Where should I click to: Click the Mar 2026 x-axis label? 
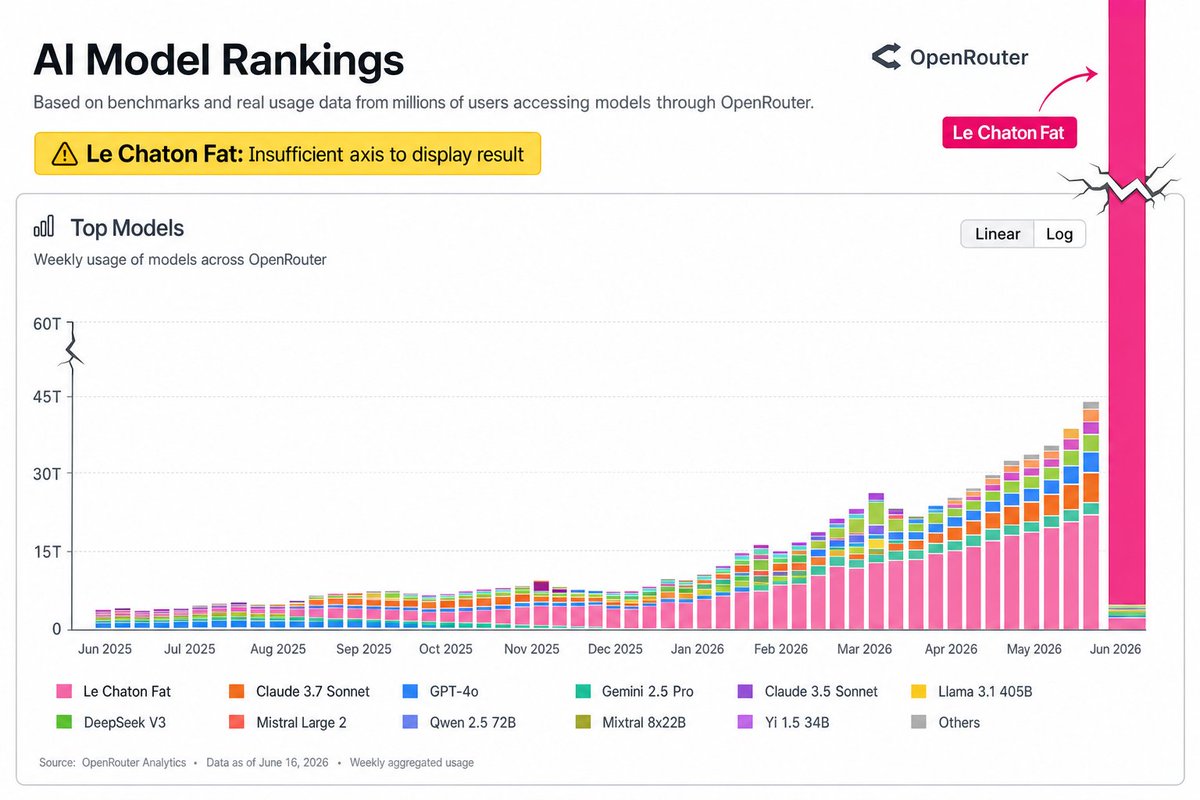point(865,649)
